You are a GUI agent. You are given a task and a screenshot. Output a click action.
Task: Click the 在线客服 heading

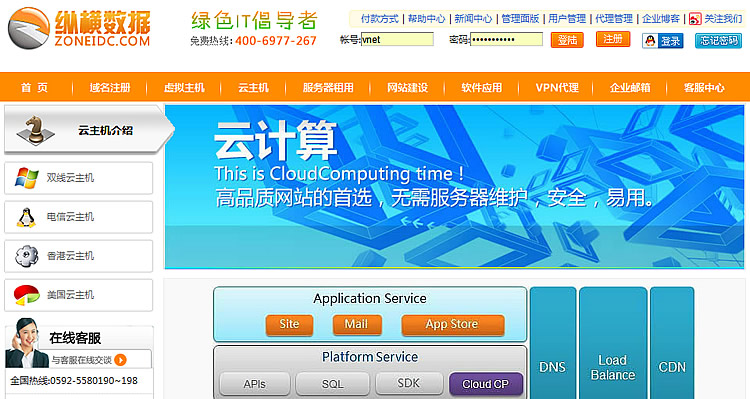point(75,338)
